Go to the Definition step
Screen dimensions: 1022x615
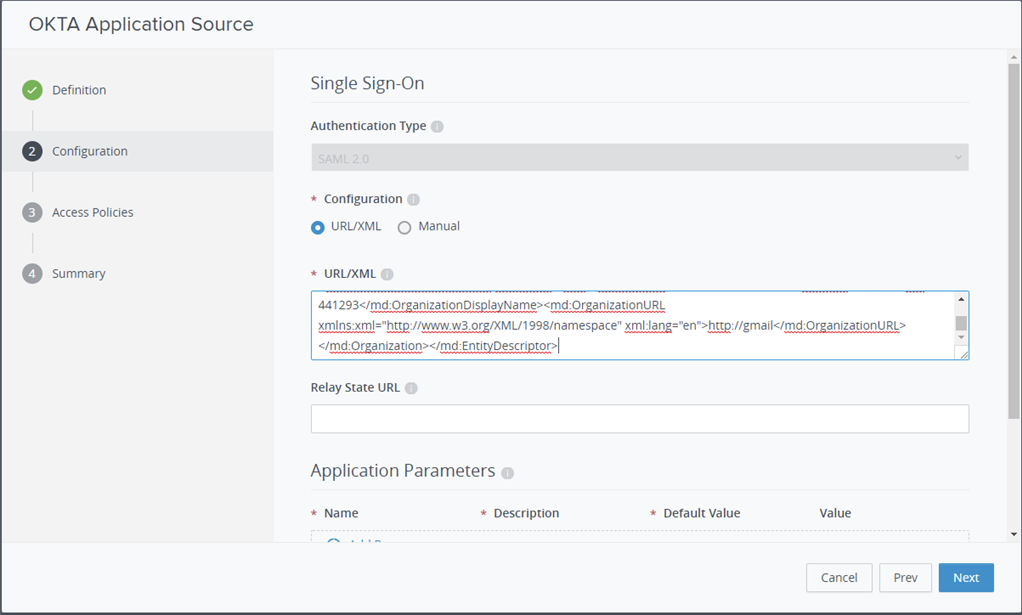tap(79, 90)
